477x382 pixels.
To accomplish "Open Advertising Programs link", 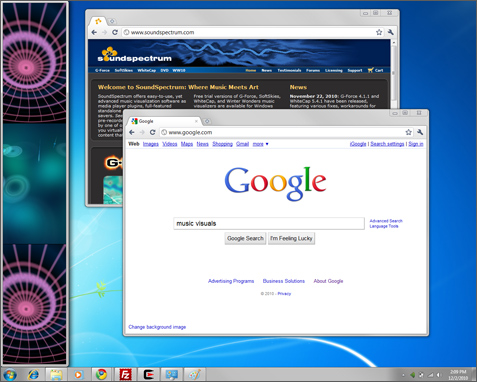I will coord(231,281).
